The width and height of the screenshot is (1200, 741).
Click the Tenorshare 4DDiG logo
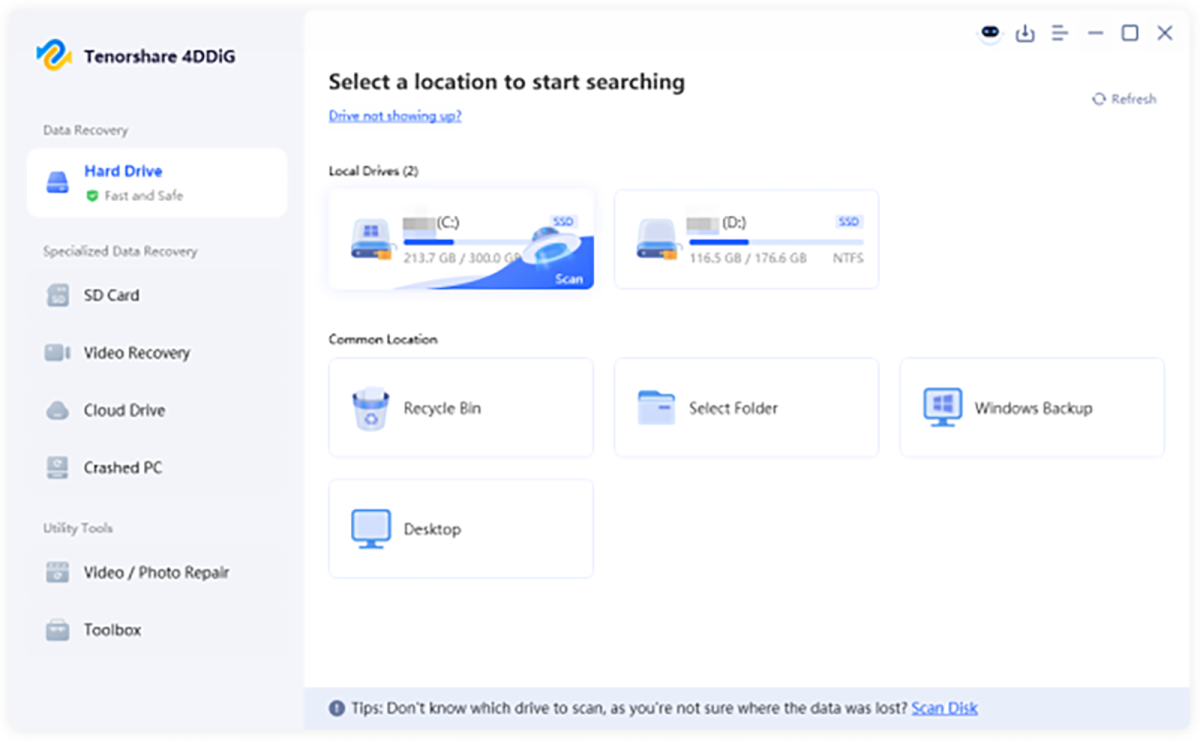click(x=53, y=54)
